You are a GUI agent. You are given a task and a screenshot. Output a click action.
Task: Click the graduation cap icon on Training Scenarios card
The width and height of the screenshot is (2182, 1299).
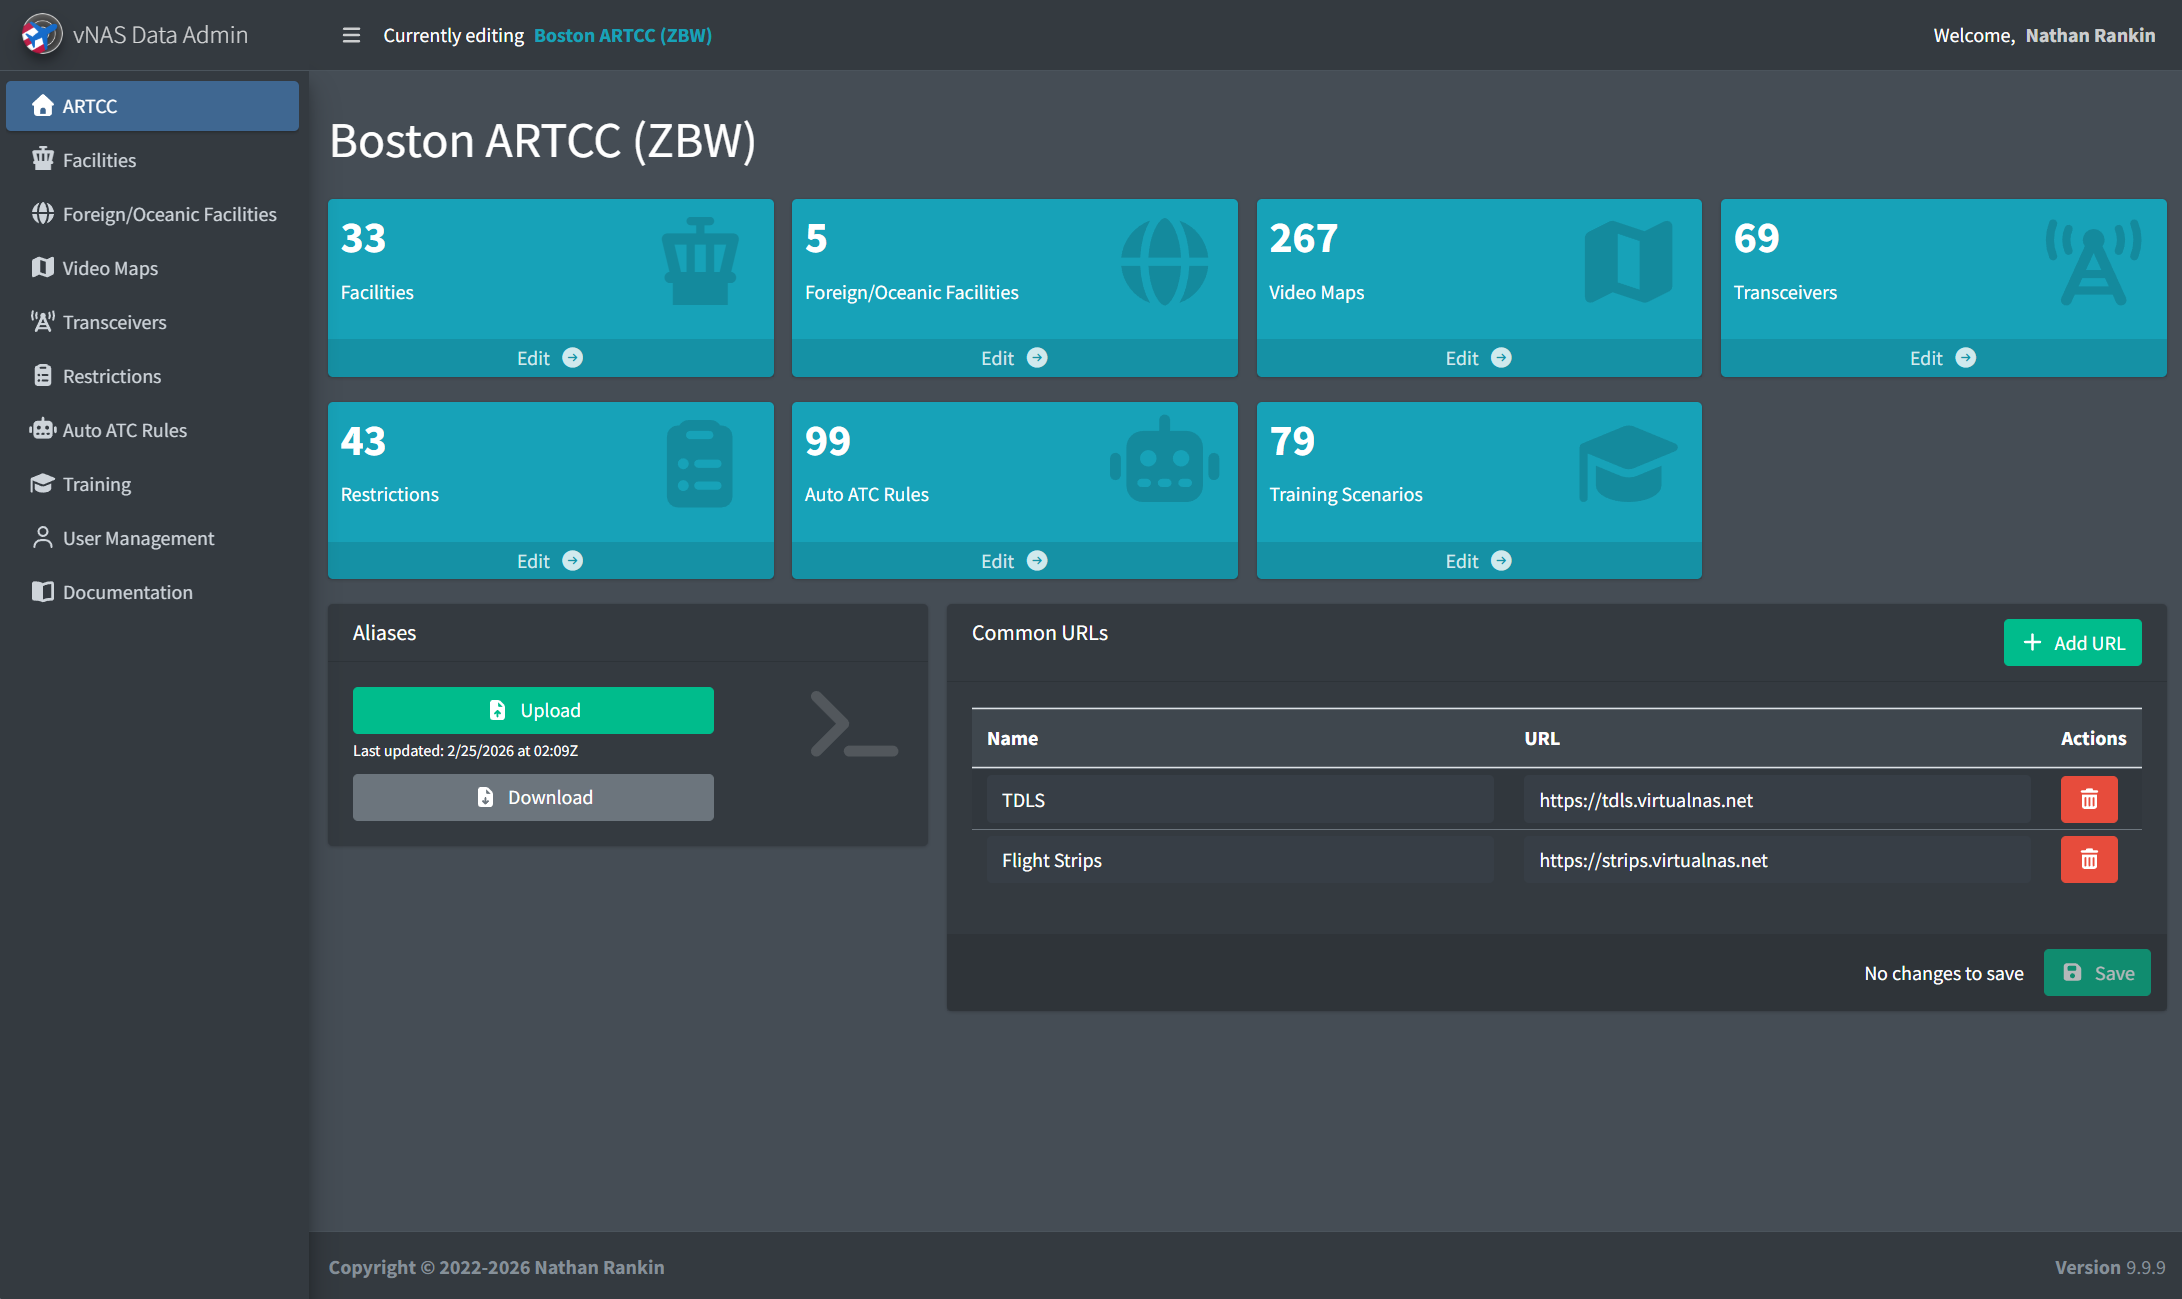(1628, 463)
